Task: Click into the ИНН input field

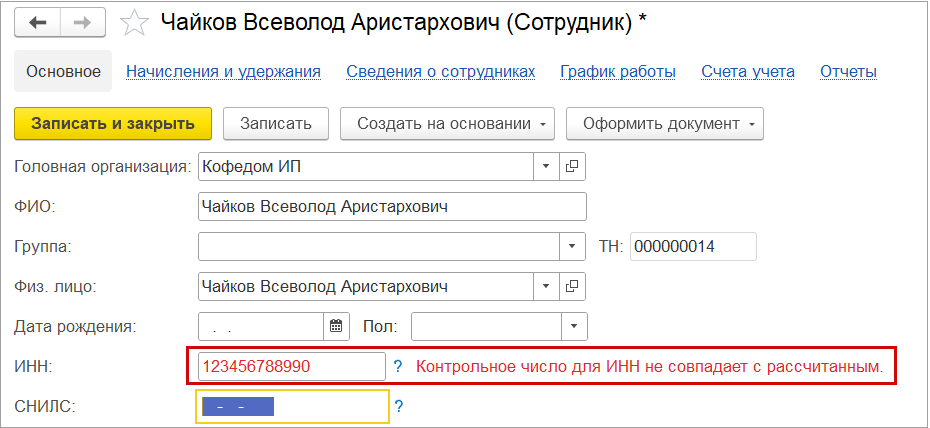Action: pos(291,367)
